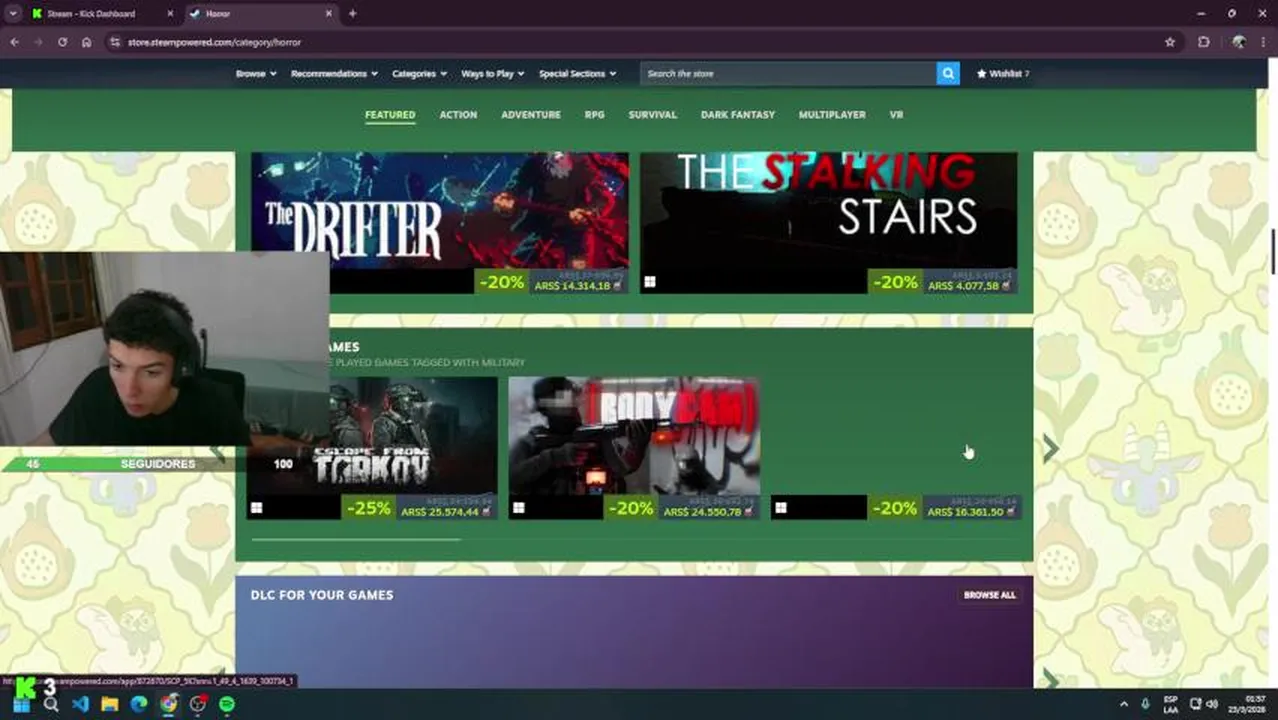Open File Explorer from taskbar
The width and height of the screenshot is (1278, 720).
pyautogui.click(x=110, y=704)
